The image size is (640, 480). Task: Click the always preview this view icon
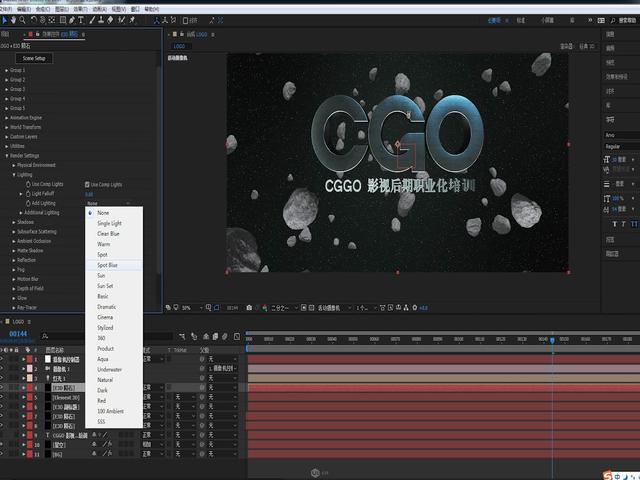168,308
